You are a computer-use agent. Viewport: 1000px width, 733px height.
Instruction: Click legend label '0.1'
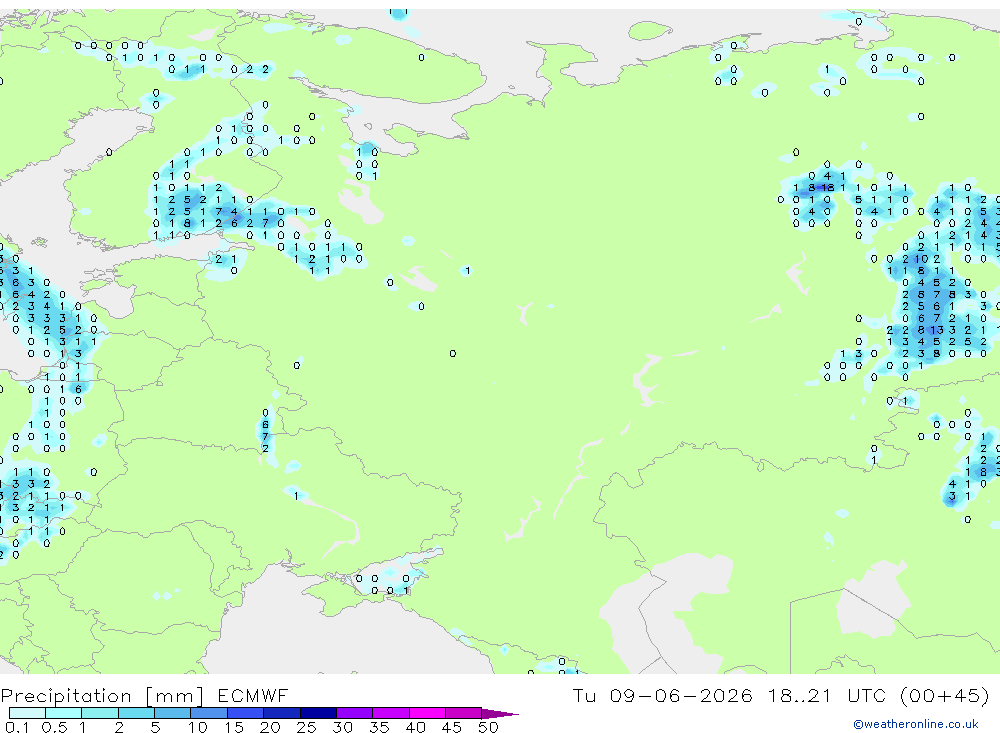click(17, 727)
